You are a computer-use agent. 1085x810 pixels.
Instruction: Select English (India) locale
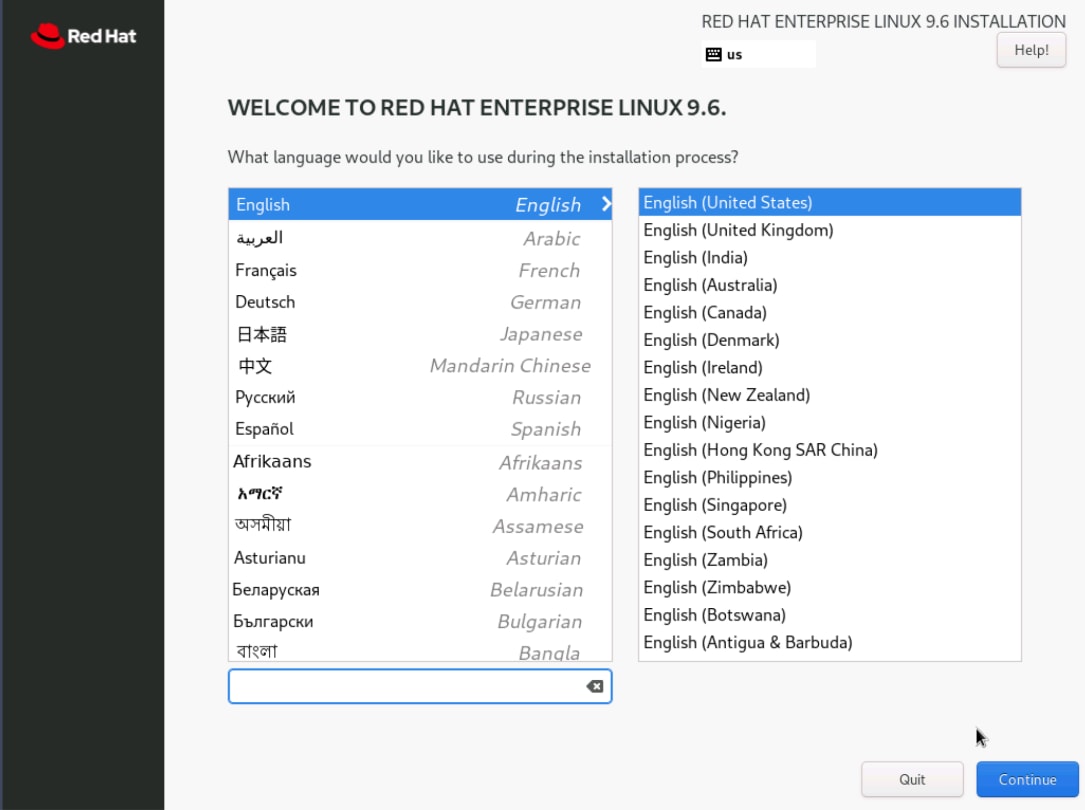tap(830, 257)
